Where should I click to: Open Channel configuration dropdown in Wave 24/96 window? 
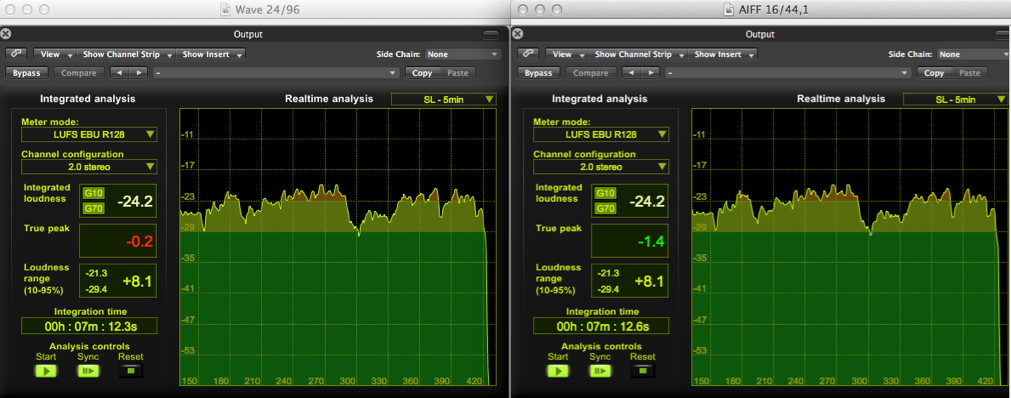[x=89, y=166]
